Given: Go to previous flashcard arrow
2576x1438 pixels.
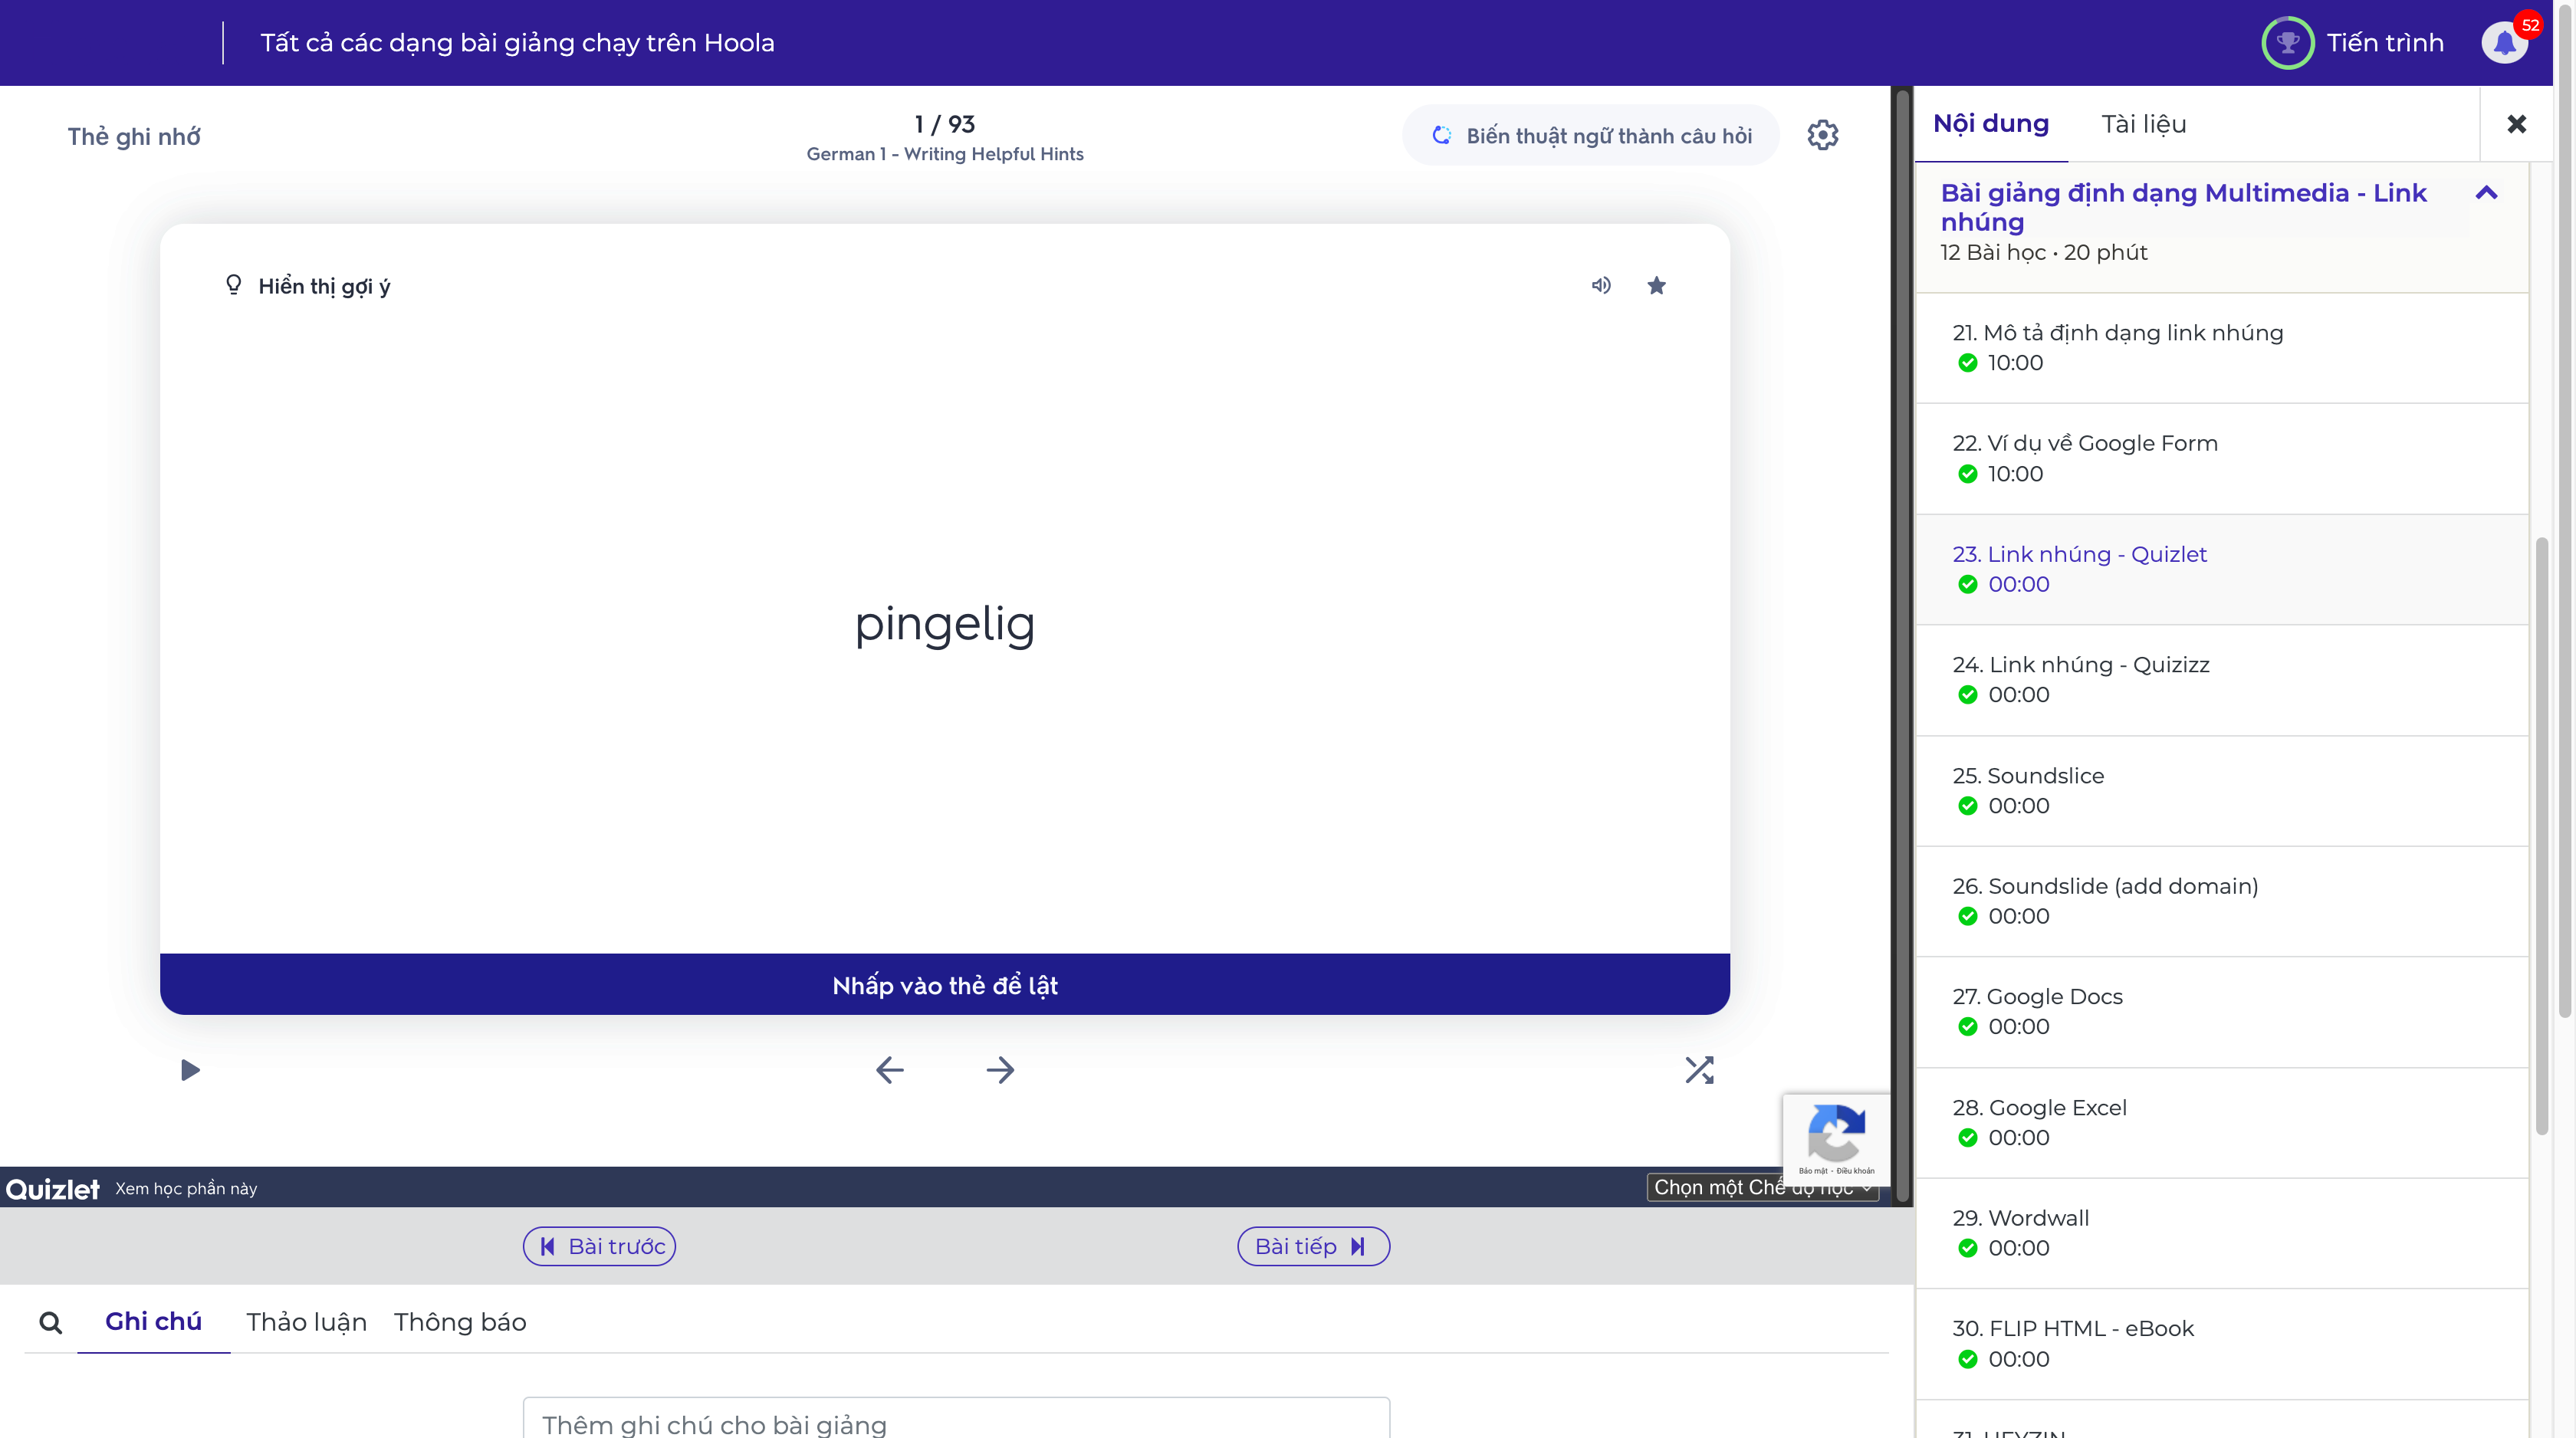Looking at the screenshot, I should [x=889, y=1070].
